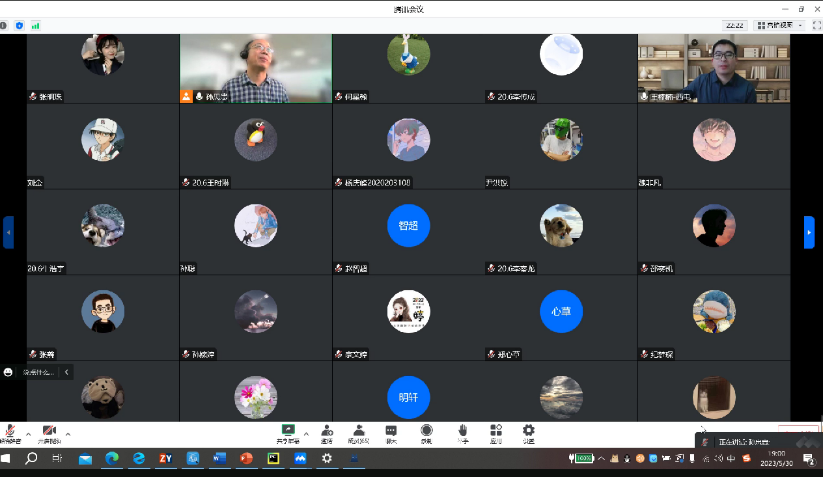Screen dimensions: 823x477
Task: Go to previous page of participants
Action: coord(9,232)
